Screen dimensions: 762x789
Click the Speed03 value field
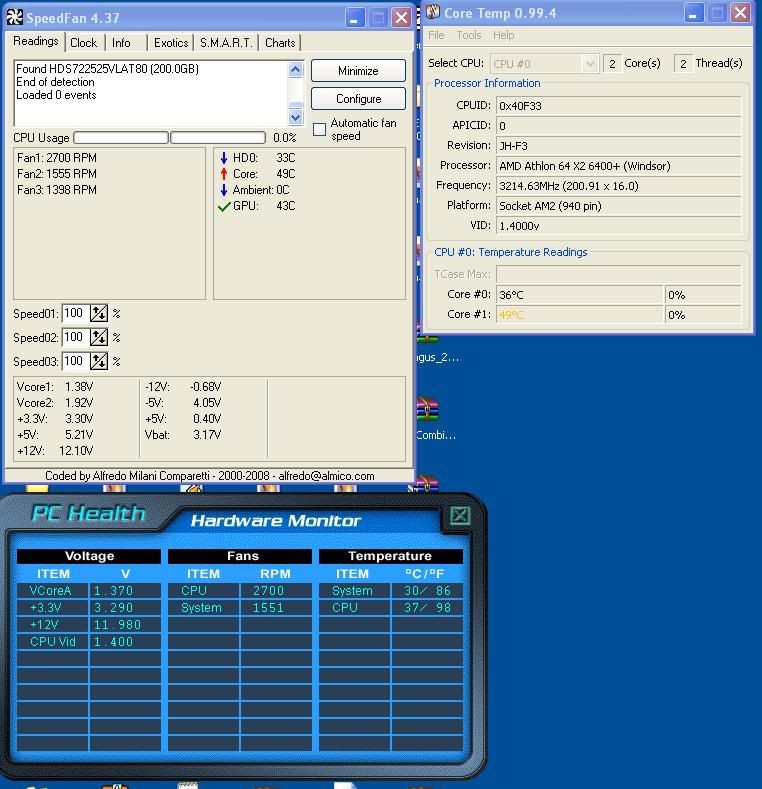point(74,361)
